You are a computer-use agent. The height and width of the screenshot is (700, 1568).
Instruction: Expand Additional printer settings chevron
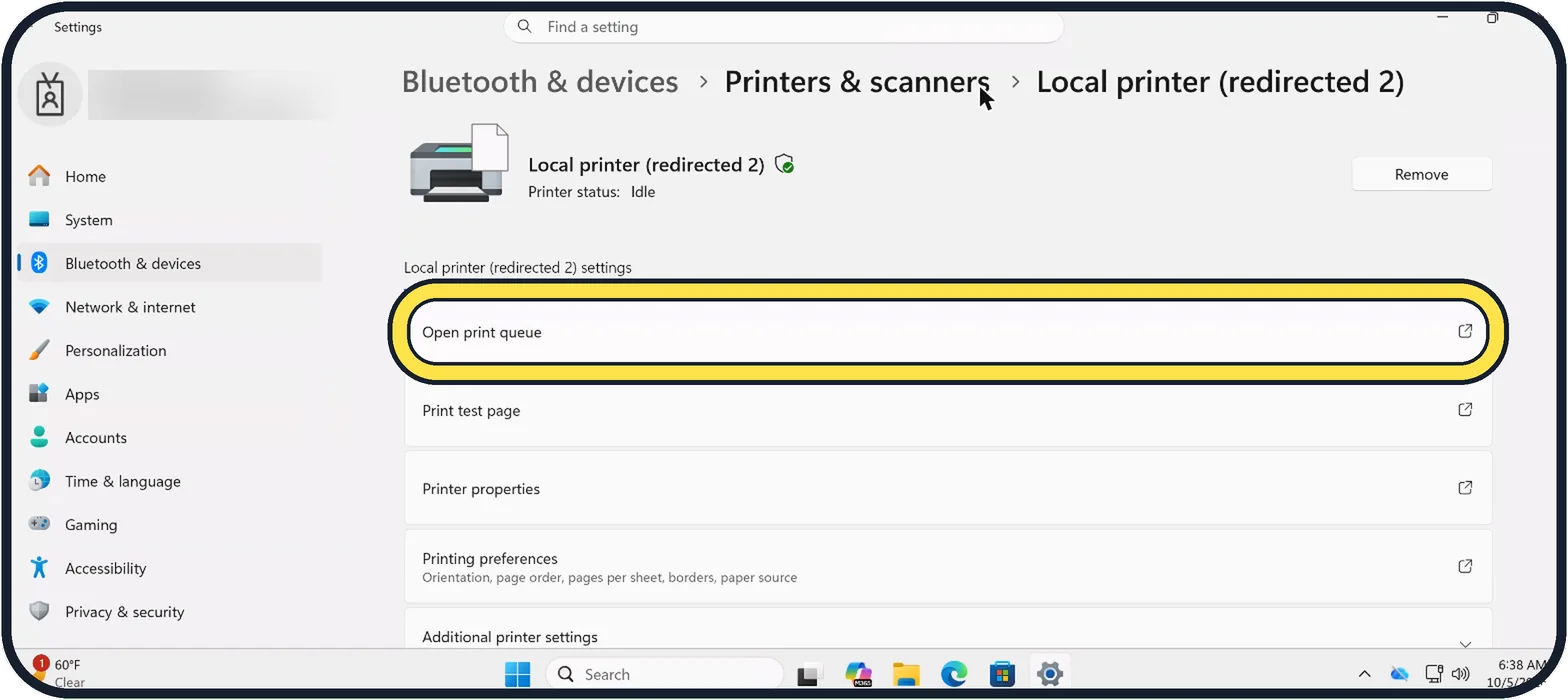[1465, 645]
